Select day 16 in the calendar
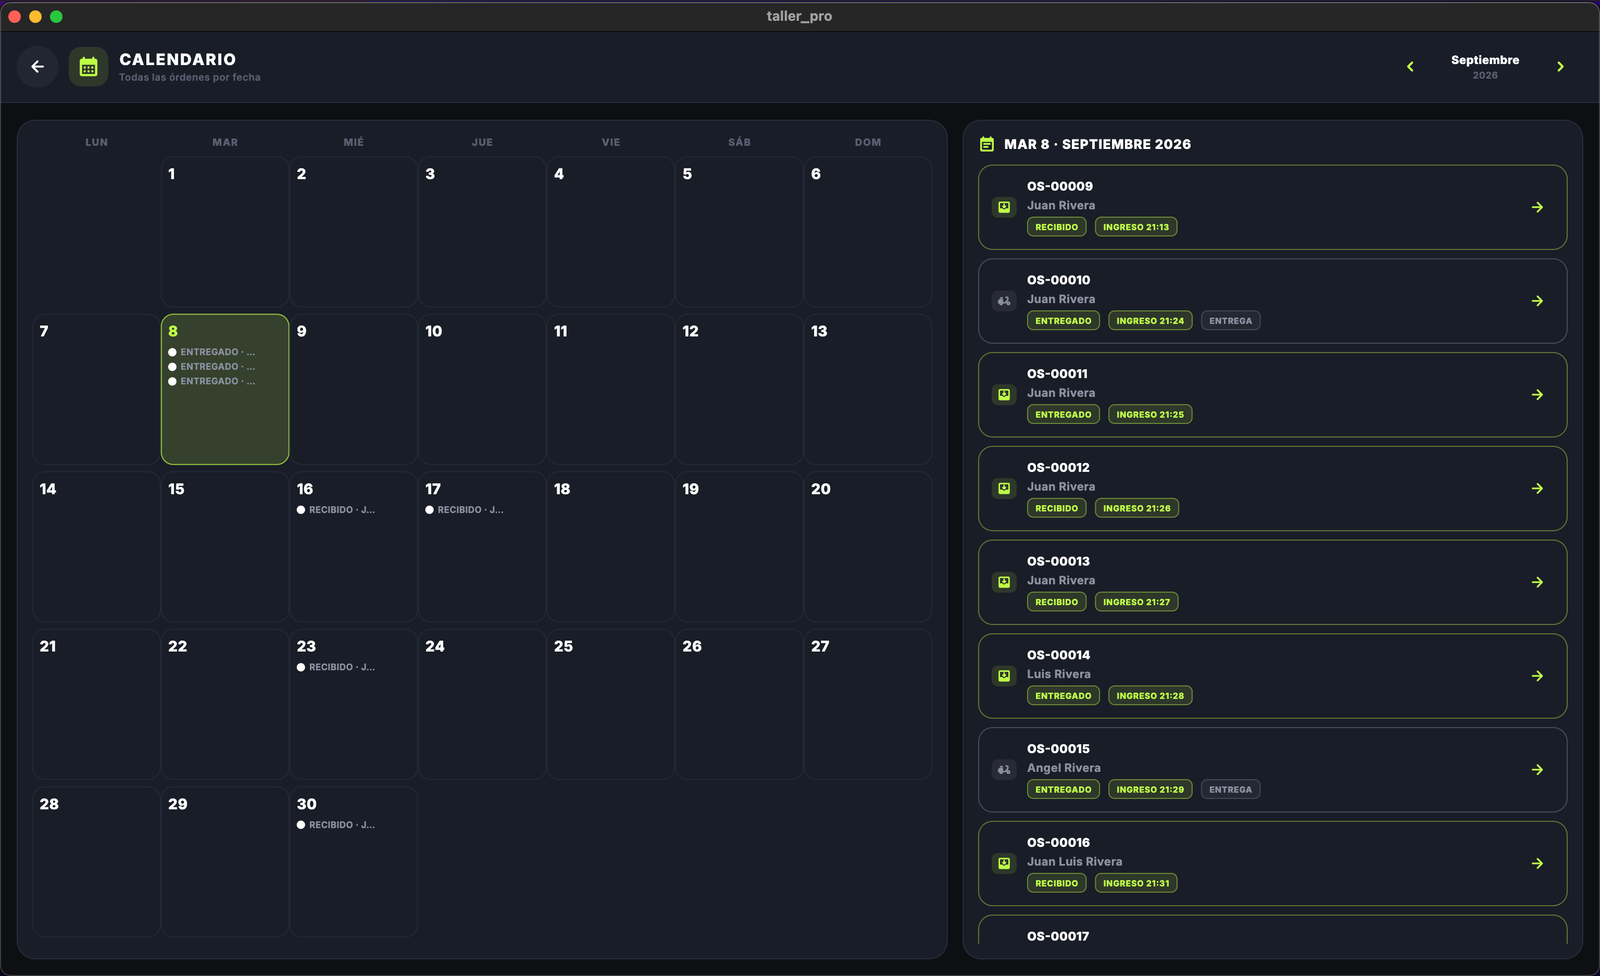This screenshot has height=976, width=1600. (353, 547)
